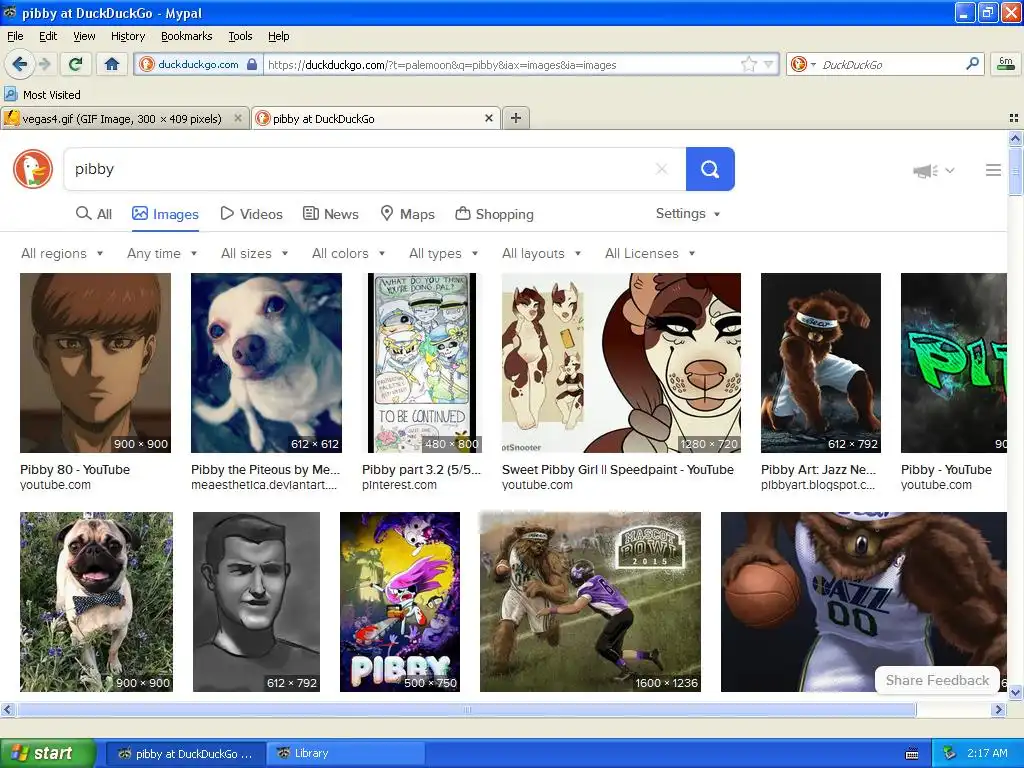The height and width of the screenshot is (768, 1024).
Task: Open the Pibby 80 - YouTube title link
Action: [75, 470]
